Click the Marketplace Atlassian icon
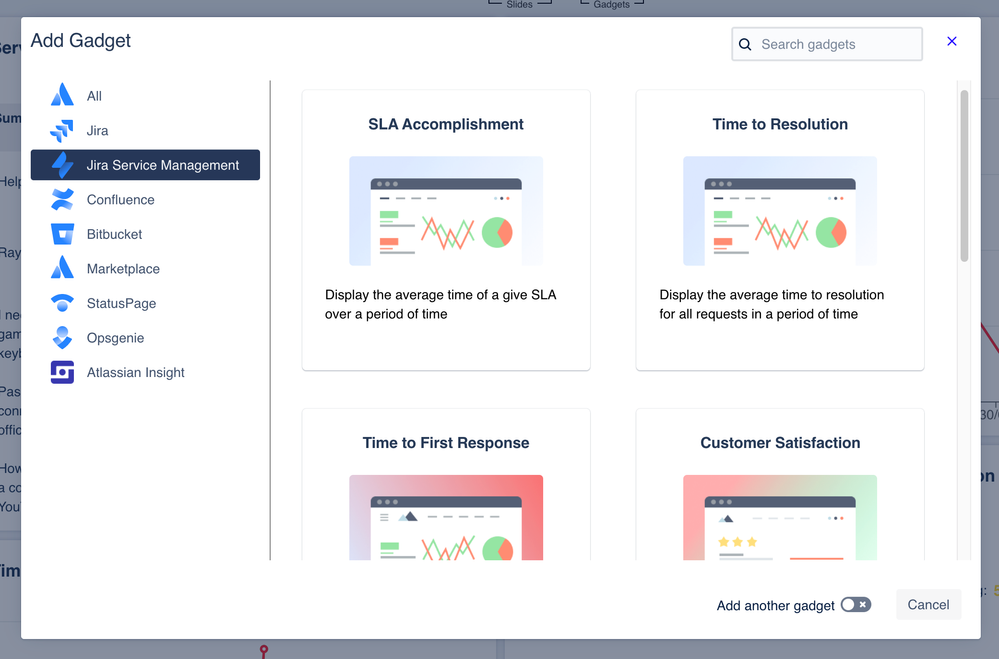The height and width of the screenshot is (659, 999). pos(62,268)
